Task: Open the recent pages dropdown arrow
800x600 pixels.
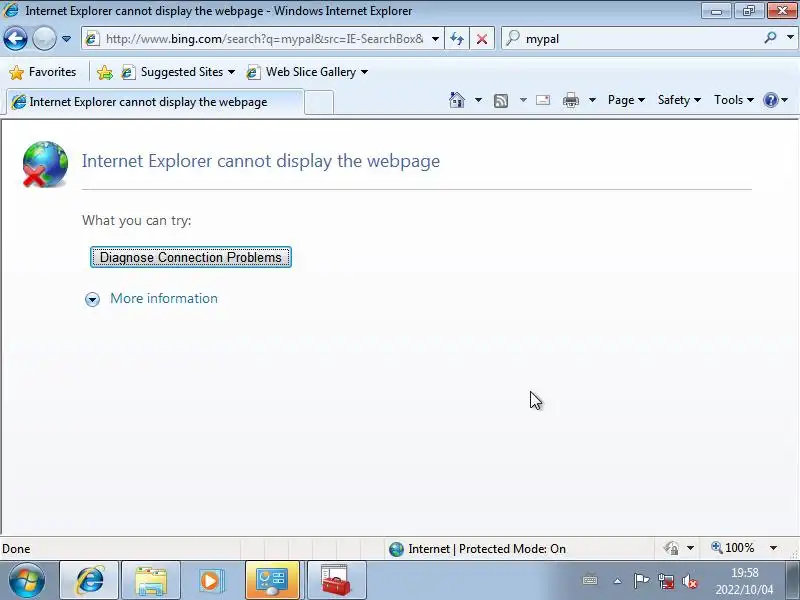Action: pyautogui.click(x=66, y=39)
